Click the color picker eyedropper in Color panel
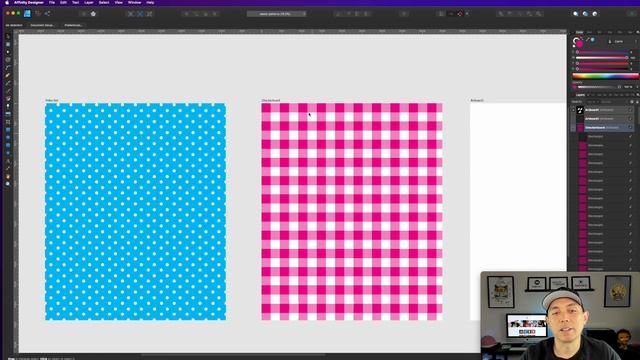 588,40
